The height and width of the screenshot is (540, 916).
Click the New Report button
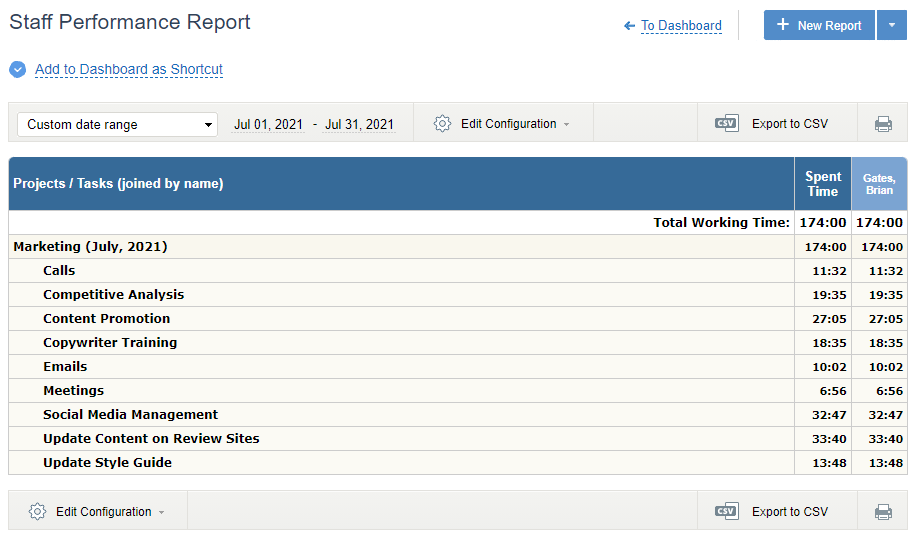[819, 25]
